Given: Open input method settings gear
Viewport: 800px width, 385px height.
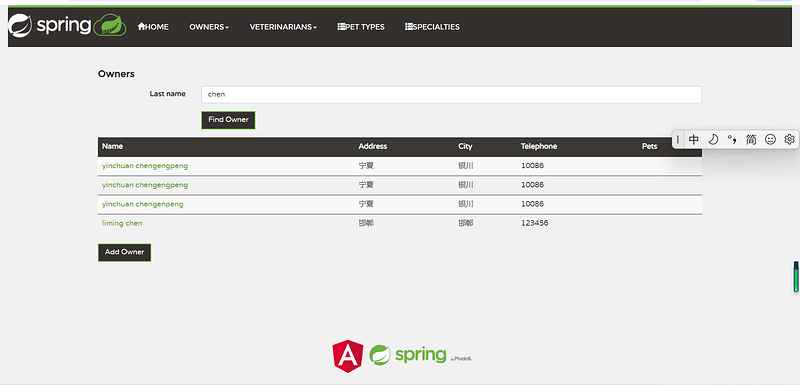Looking at the screenshot, I should (x=789, y=139).
